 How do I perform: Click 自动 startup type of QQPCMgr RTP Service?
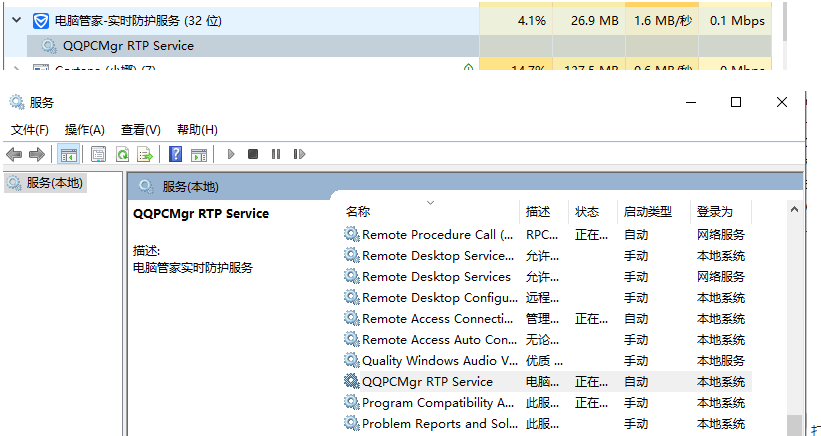636,382
